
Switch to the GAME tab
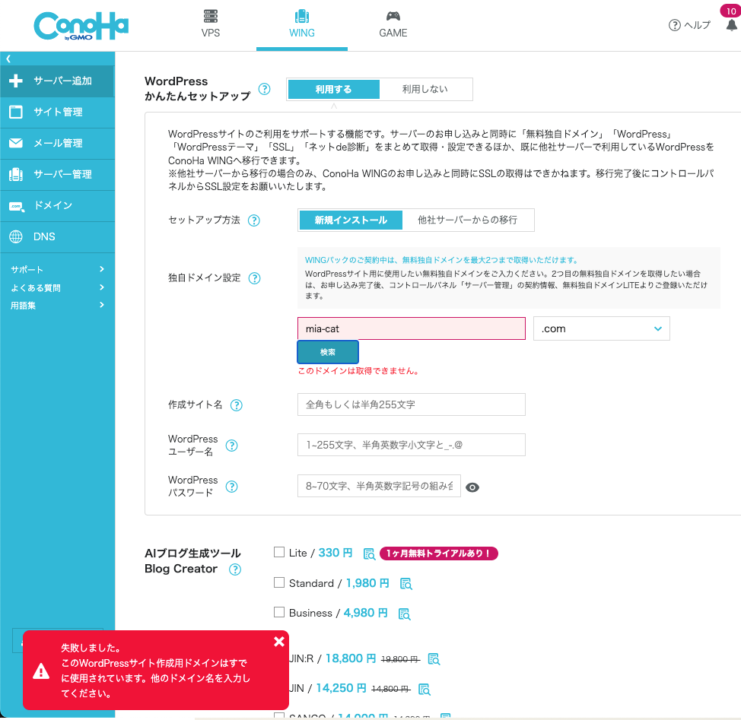point(393,24)
